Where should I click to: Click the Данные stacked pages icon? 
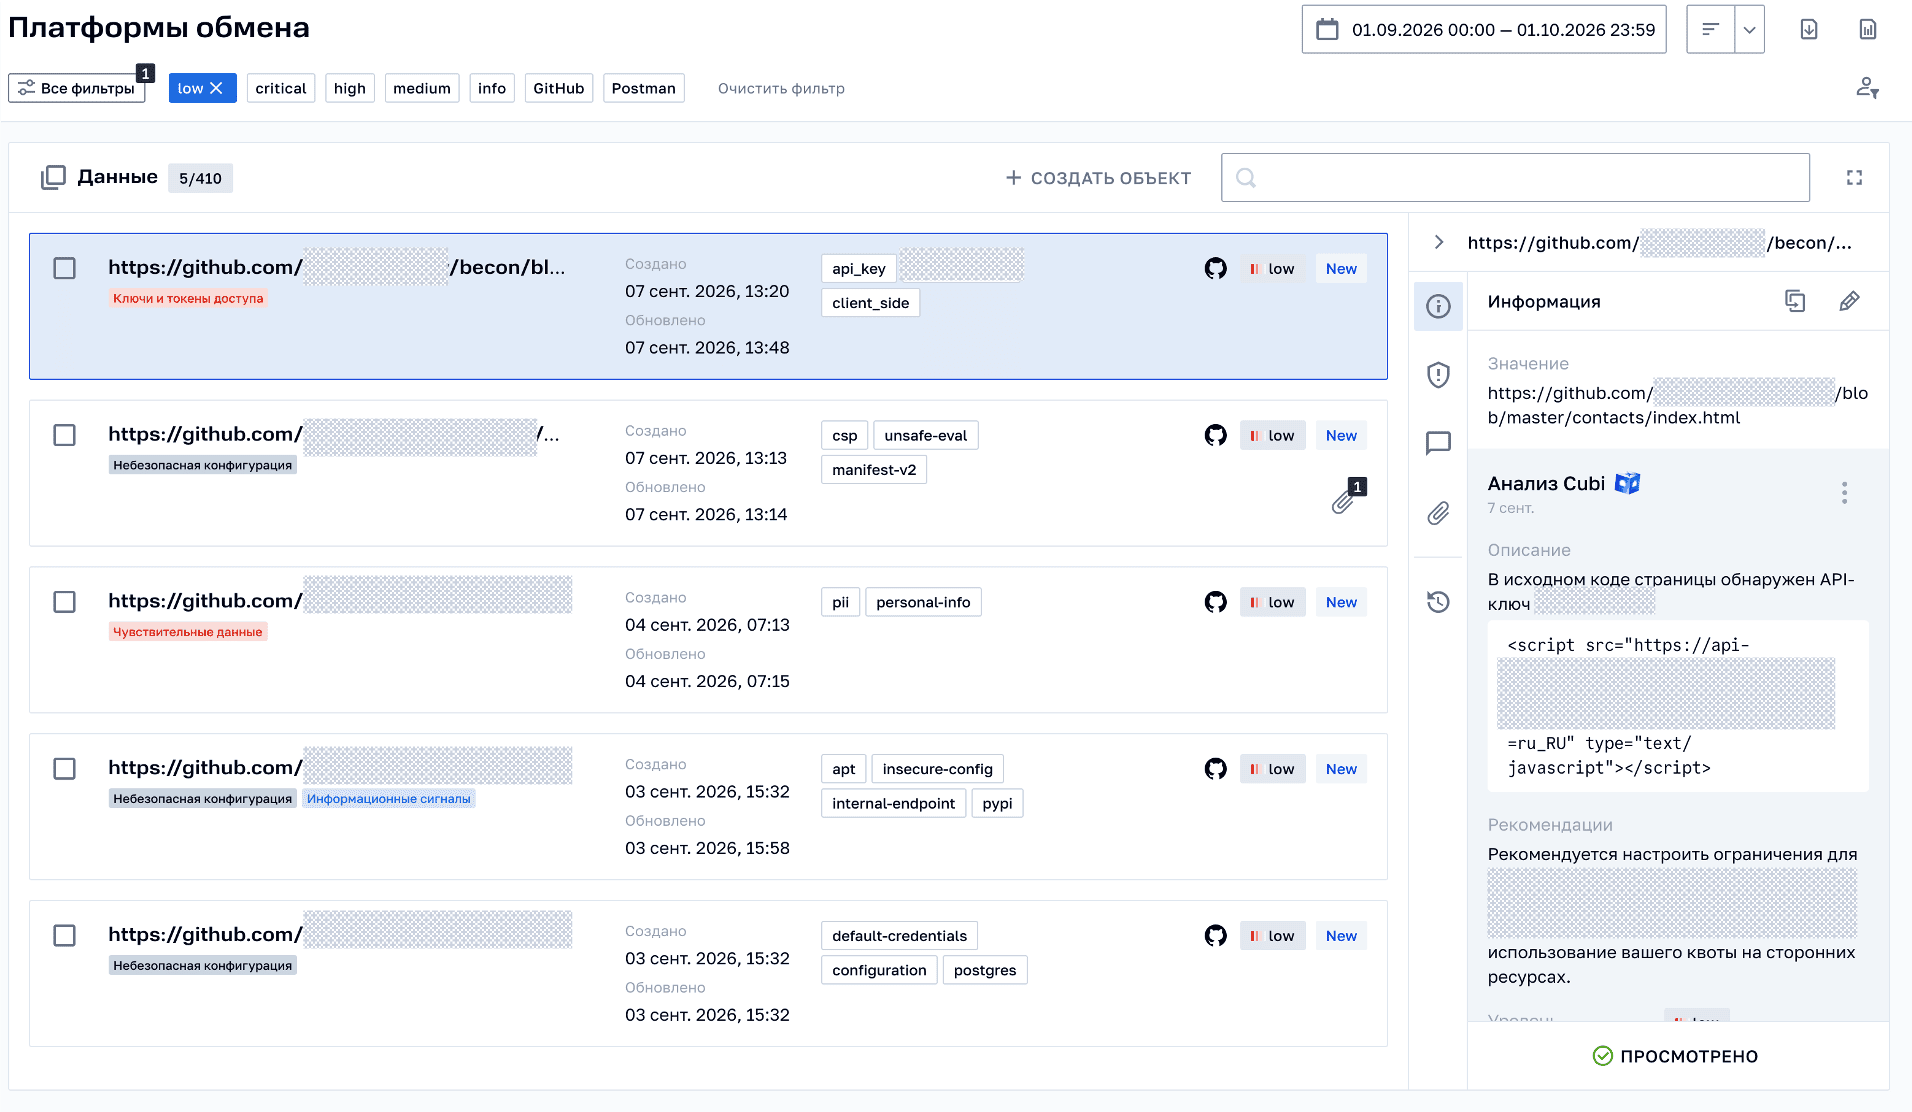point(53,177)
